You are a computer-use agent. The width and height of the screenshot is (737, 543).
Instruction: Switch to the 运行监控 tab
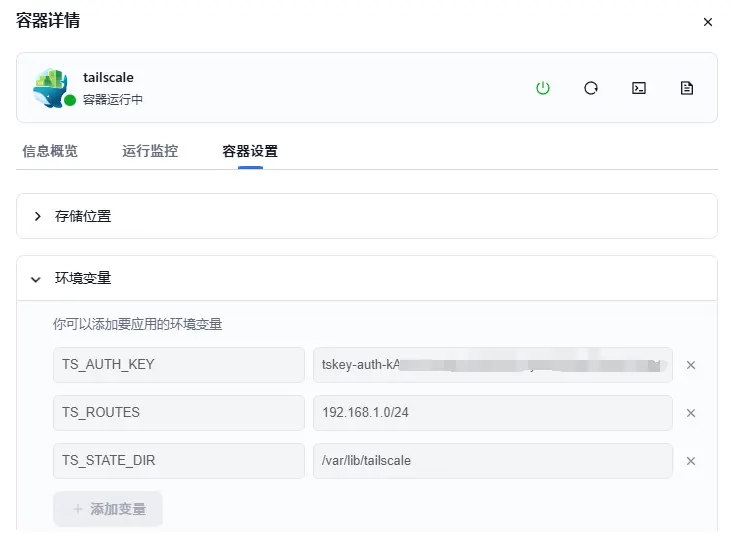(150, 152)
